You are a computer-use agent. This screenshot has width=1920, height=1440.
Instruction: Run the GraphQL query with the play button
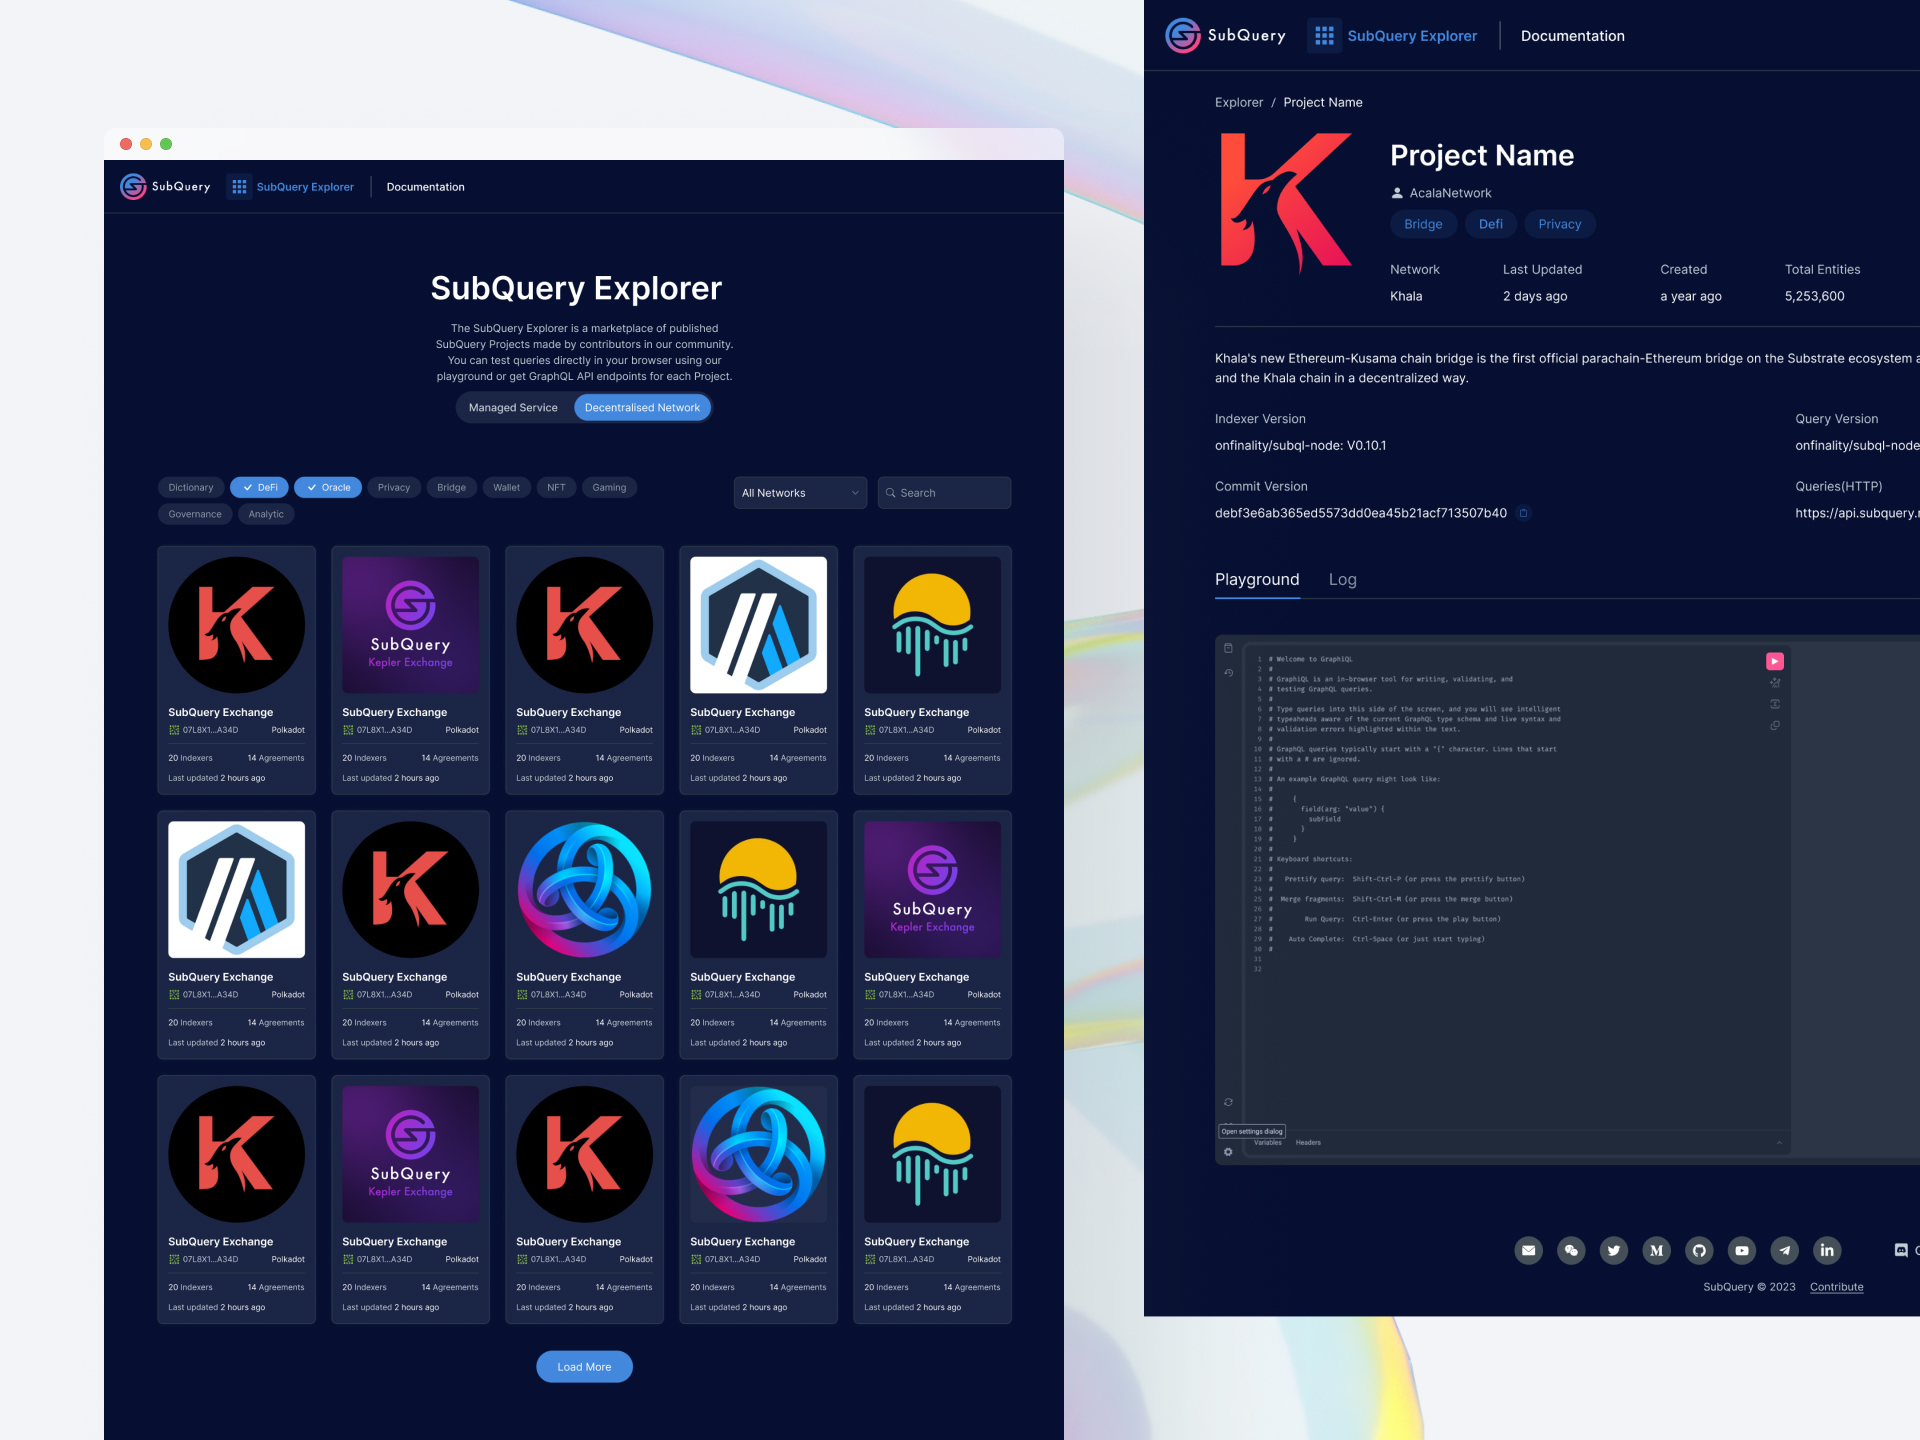coord(1775,661)
